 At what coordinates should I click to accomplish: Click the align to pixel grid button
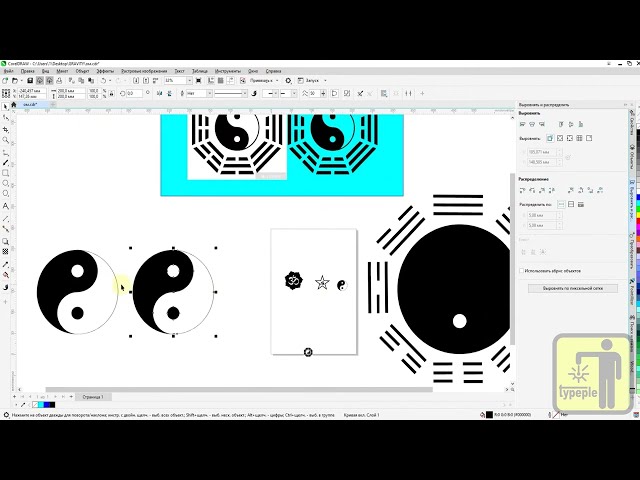[573, 288]
